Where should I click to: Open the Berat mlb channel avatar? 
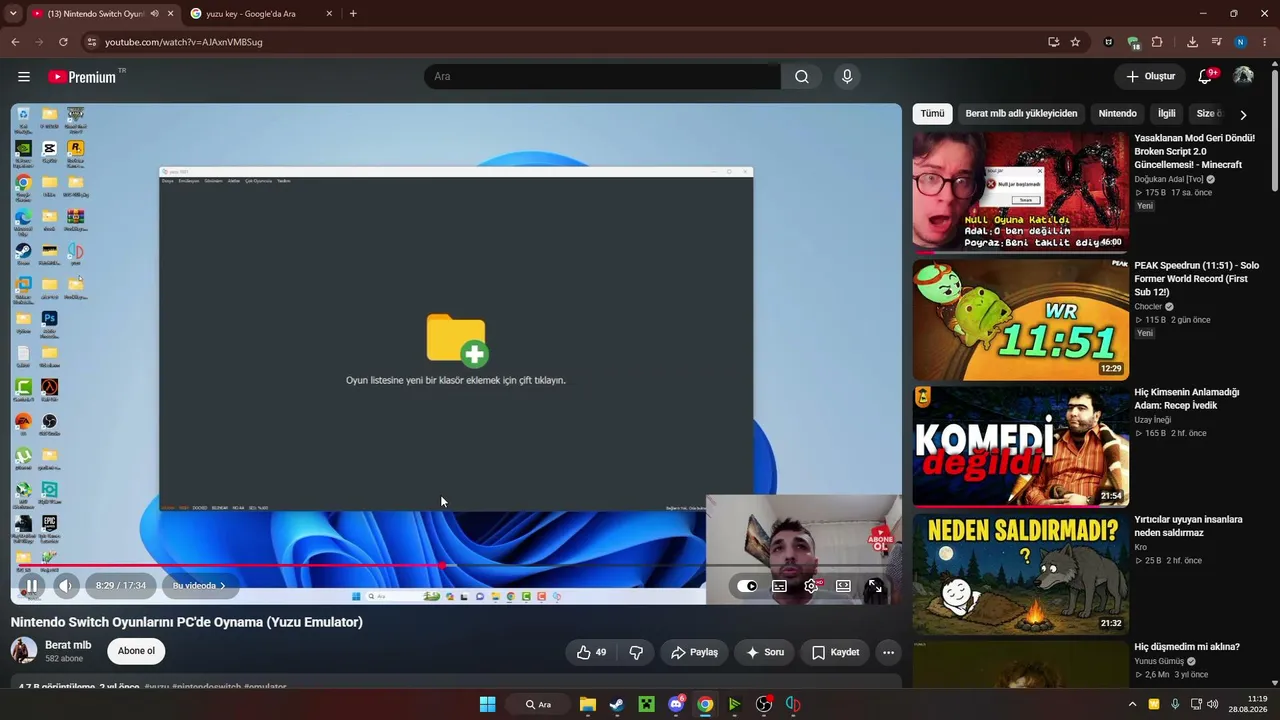pos(24,651)
